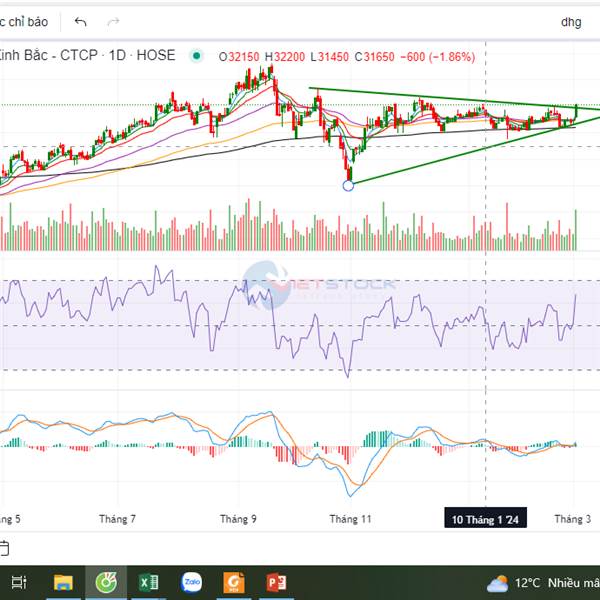This screenshot has width=600, height=600.
Task: Select the volume bars pane
Action: coord(287,226)
